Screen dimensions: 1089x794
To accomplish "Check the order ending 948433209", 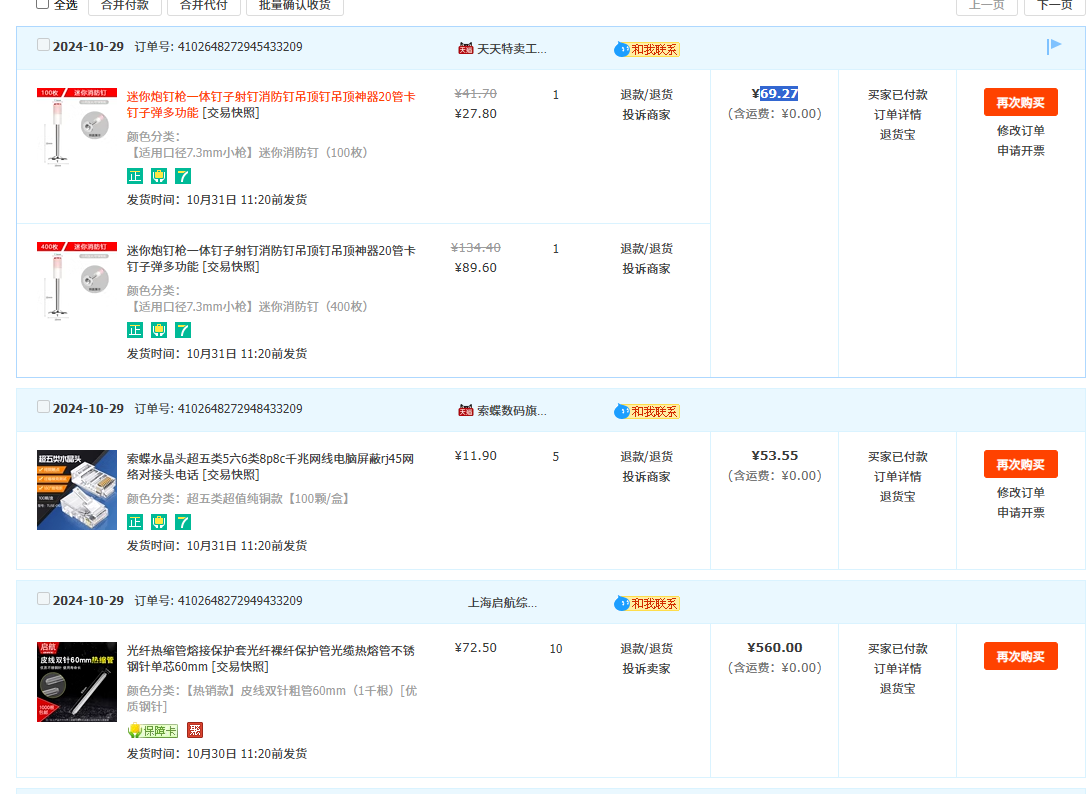I will [43, 407].
